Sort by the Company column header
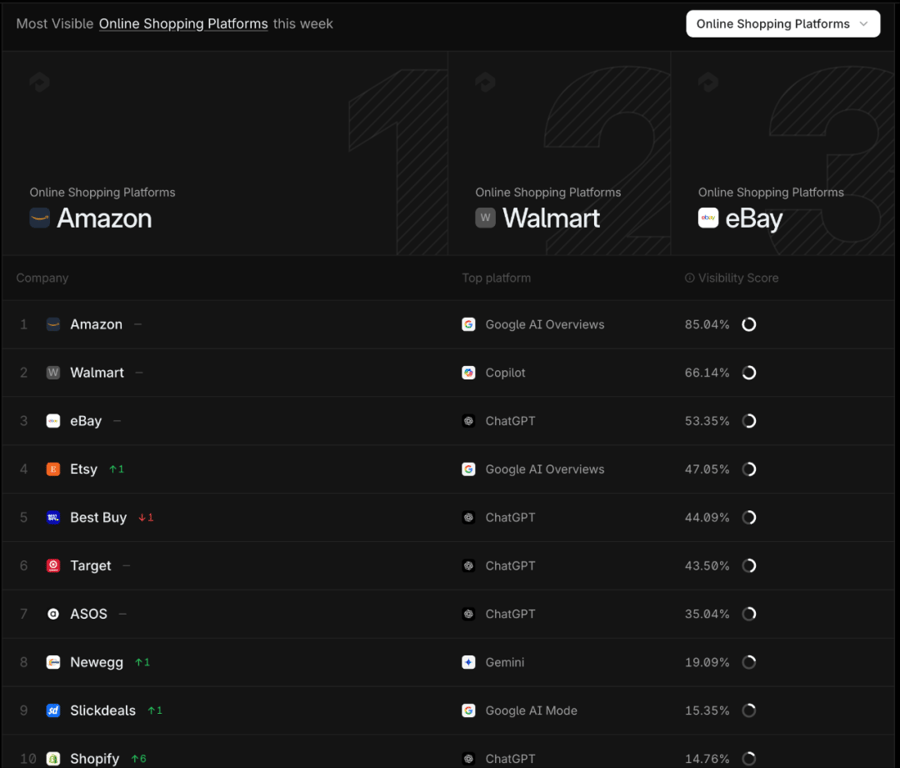 click(x=42, y=278)
